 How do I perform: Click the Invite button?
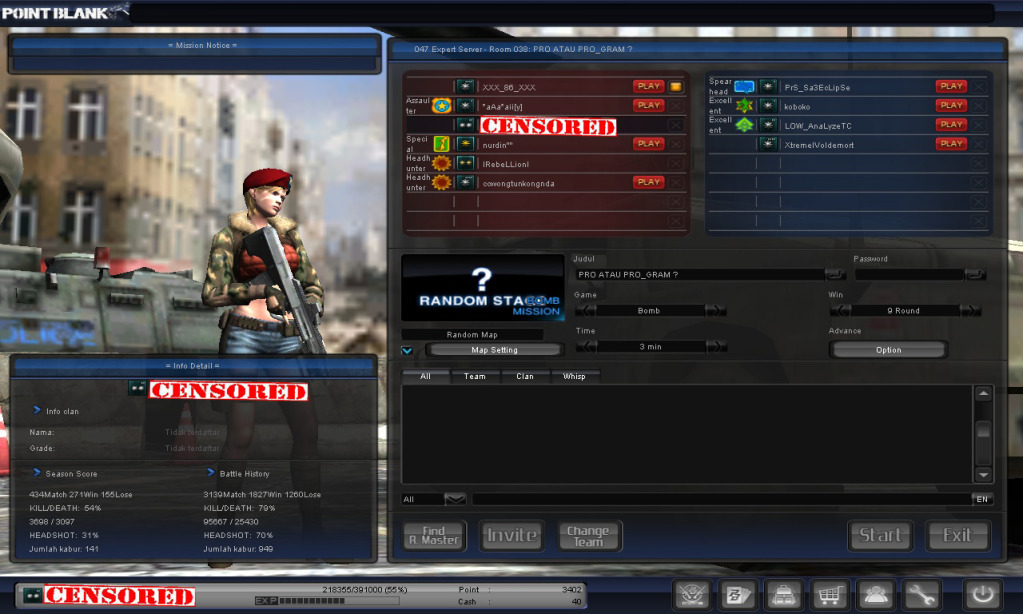(x=512, y=536)
